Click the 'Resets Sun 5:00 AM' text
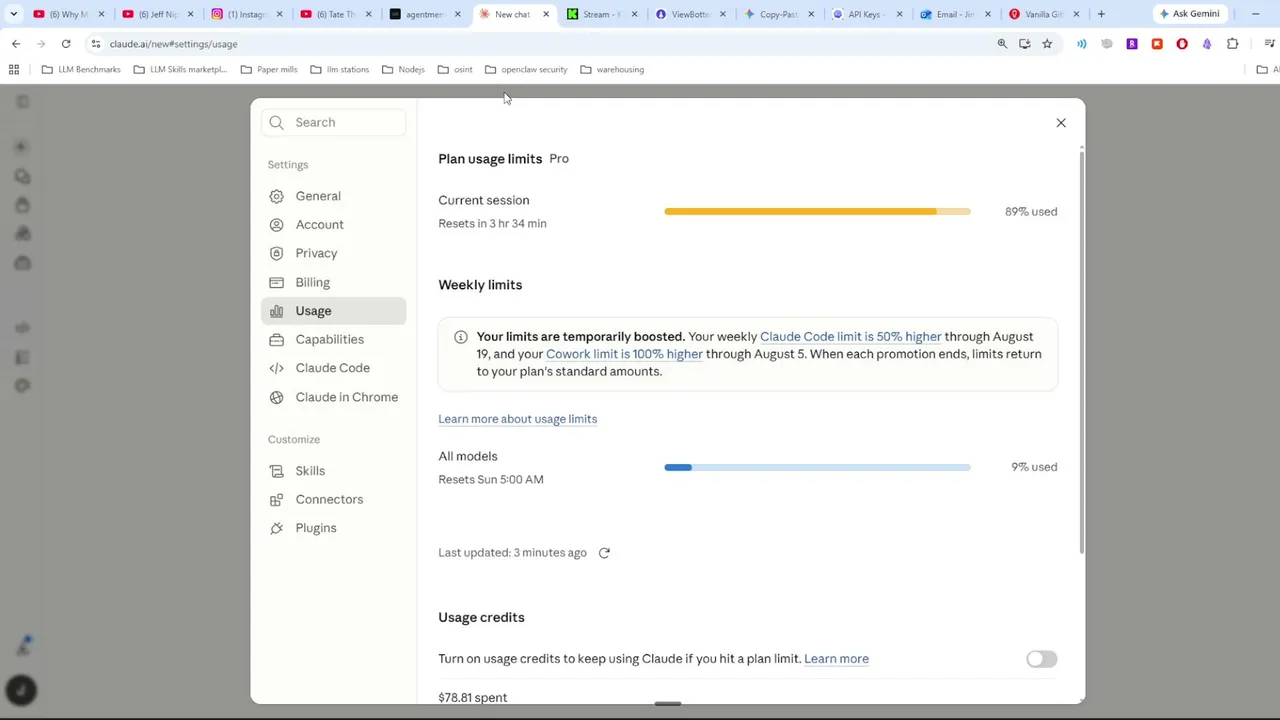 491,480
